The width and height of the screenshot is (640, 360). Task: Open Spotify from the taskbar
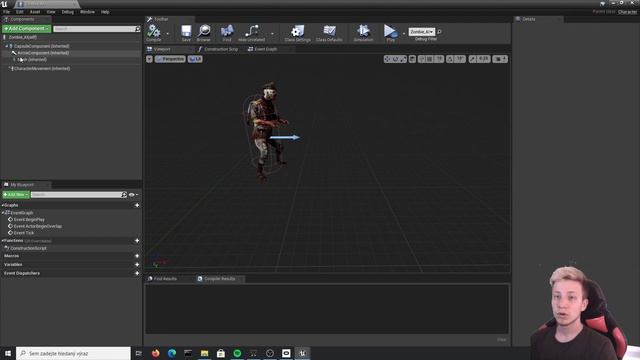coord(237,353)
